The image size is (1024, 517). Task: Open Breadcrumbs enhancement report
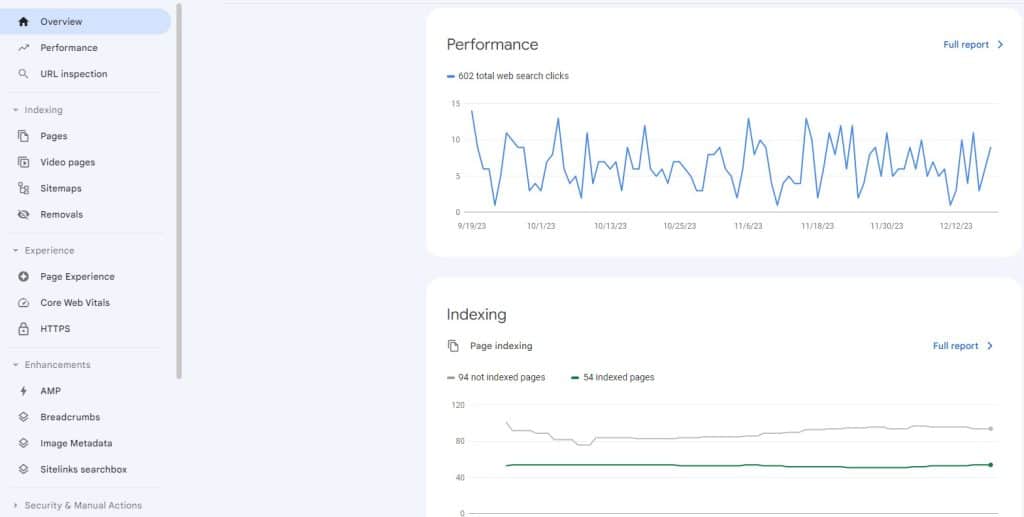[x=70, y=417]
